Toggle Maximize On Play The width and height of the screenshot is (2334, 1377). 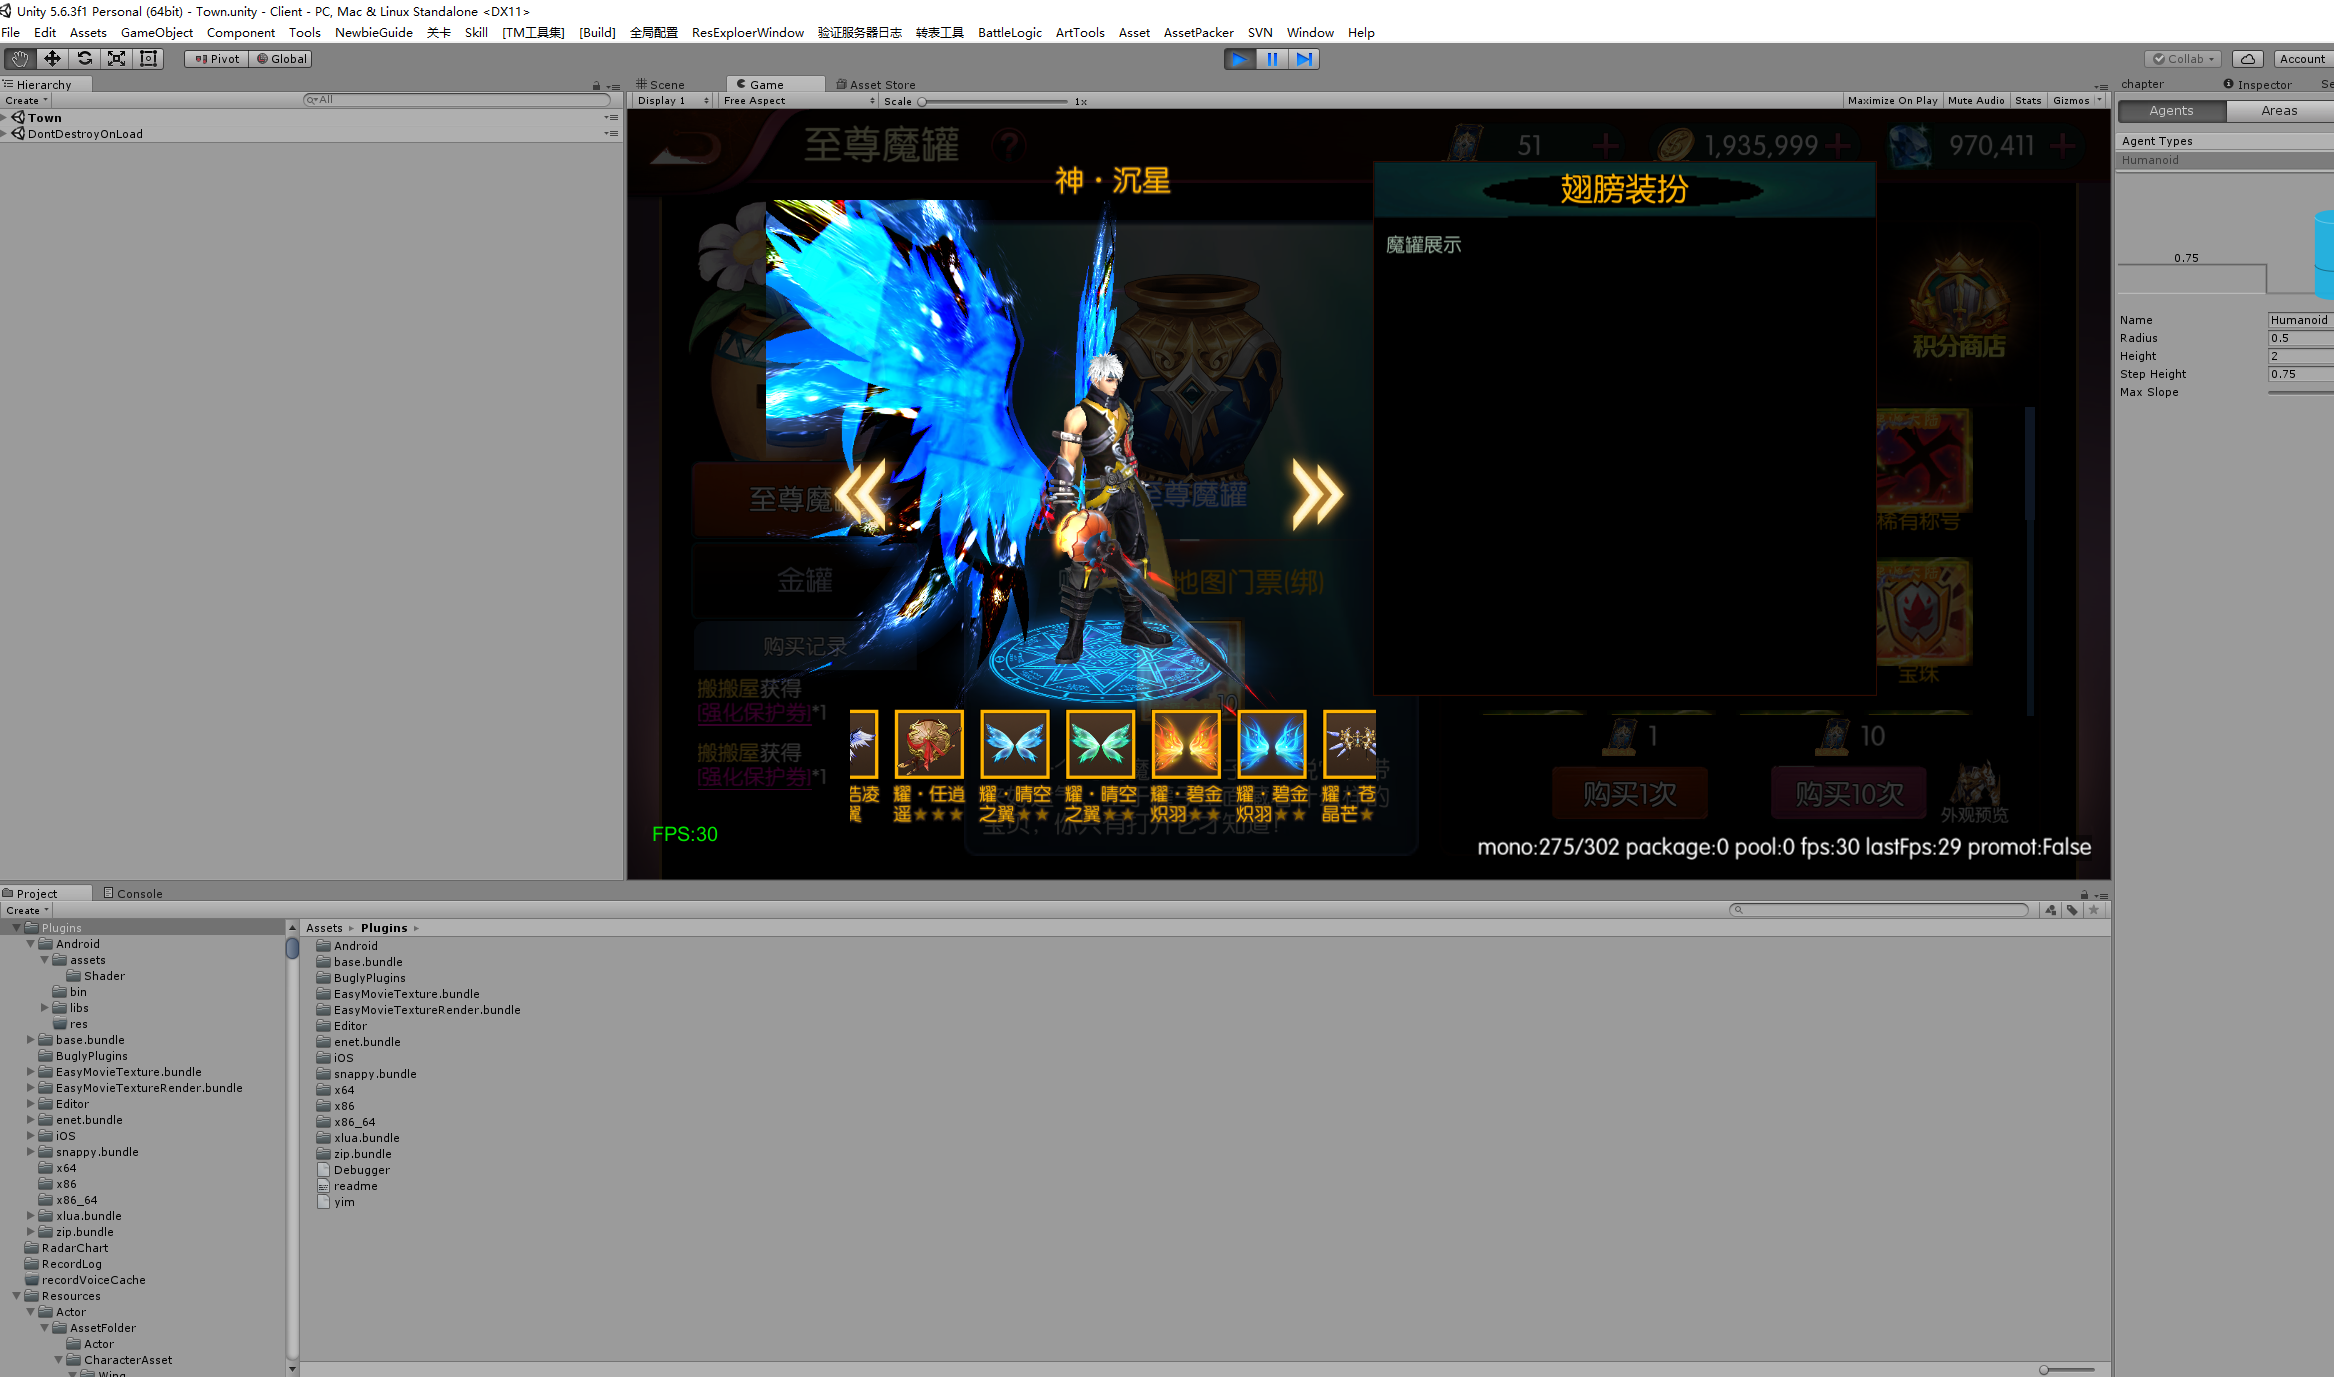pos(1892,101)
